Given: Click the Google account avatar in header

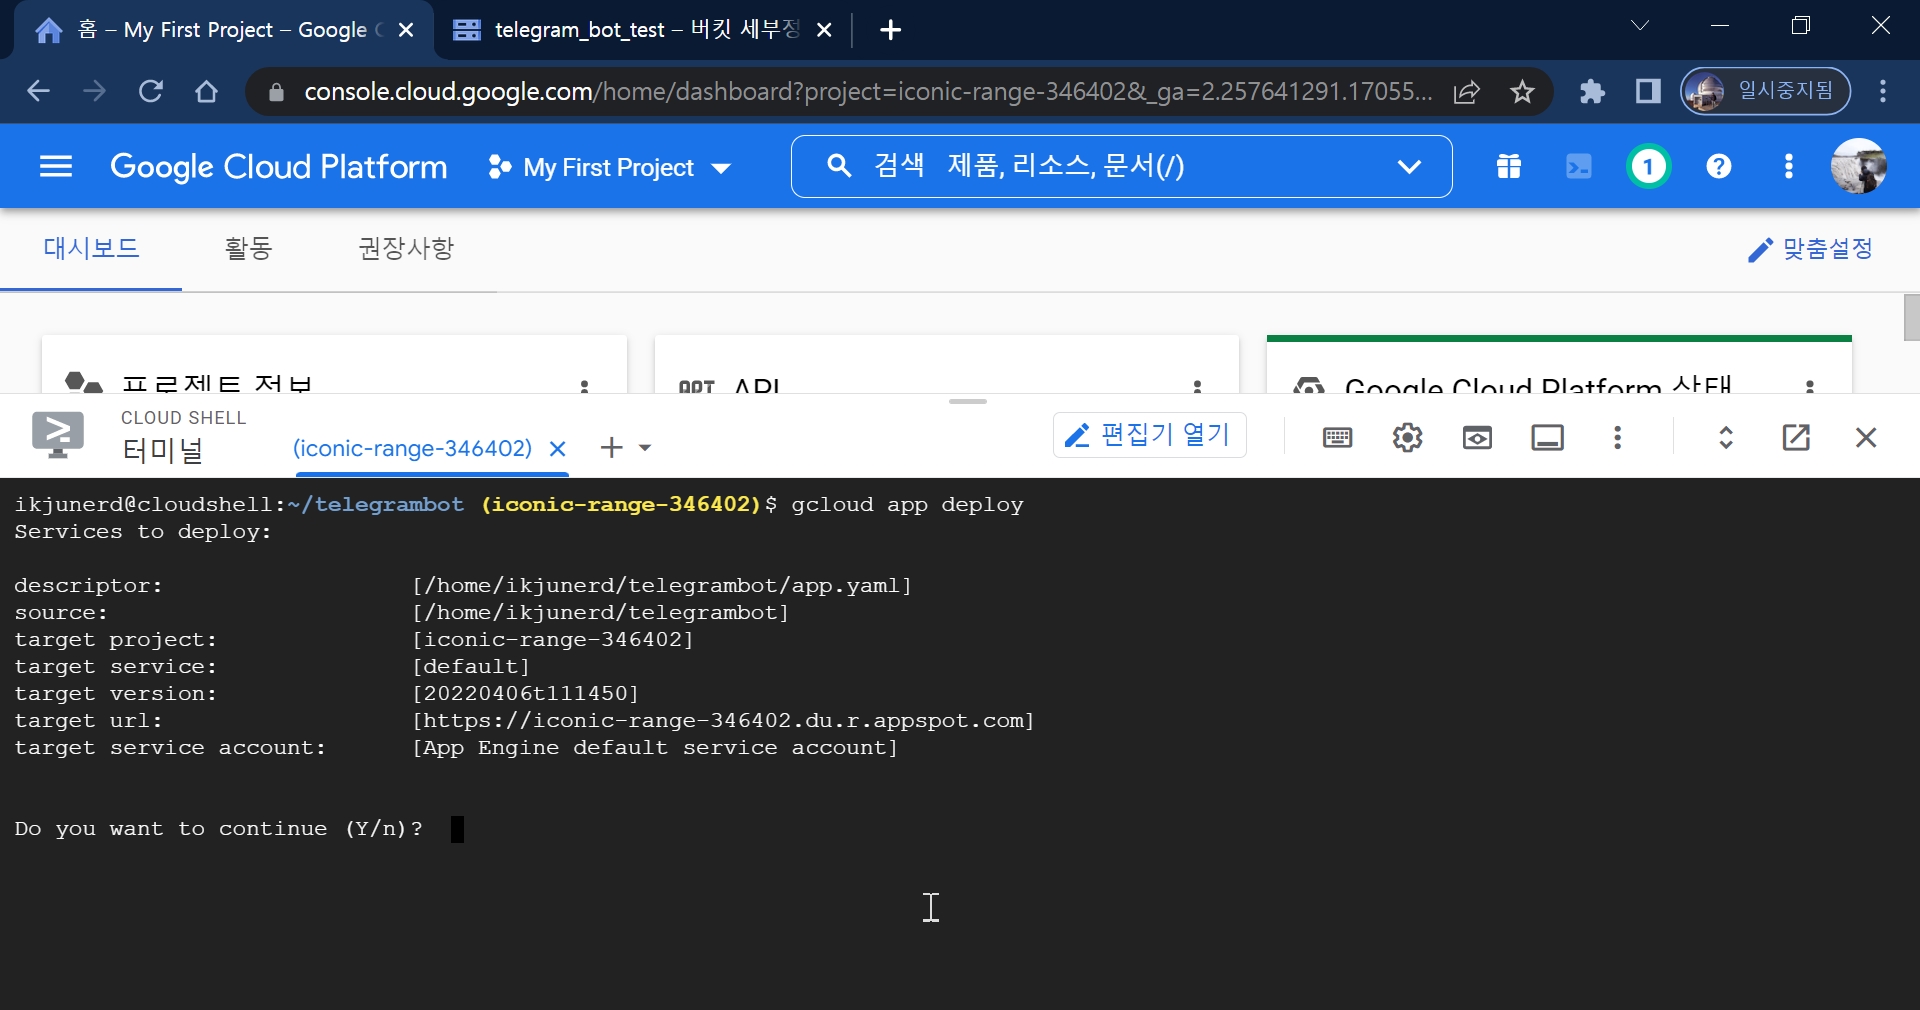Looking at the screenshot, I should click(x=1859, y=166).
